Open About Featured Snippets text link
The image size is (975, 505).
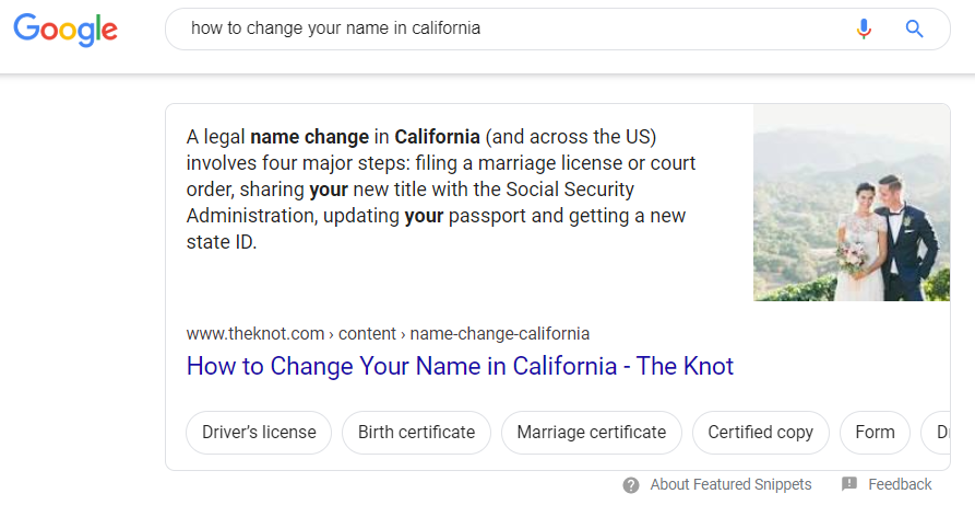click(x=730, y=485)
